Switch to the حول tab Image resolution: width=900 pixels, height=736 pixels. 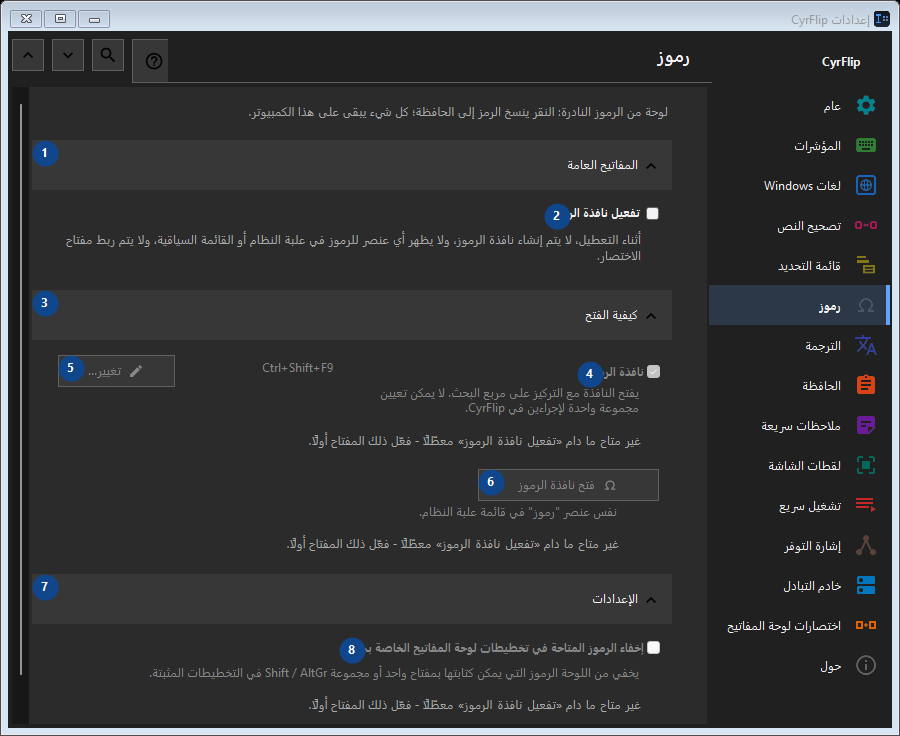800,665
